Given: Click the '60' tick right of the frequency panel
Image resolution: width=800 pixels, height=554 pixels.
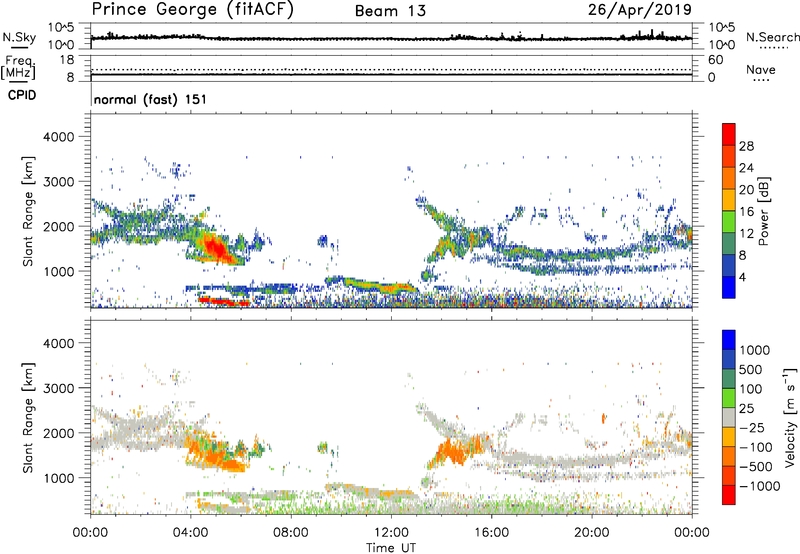Looking at the screenshot, I should pos(716,60).
